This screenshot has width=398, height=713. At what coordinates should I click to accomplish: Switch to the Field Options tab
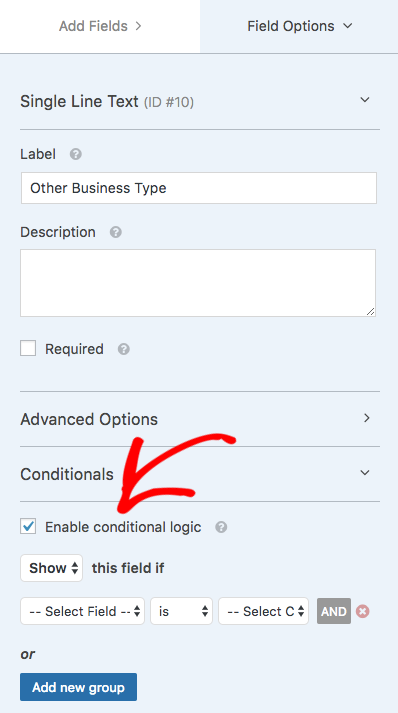(299, 26)
